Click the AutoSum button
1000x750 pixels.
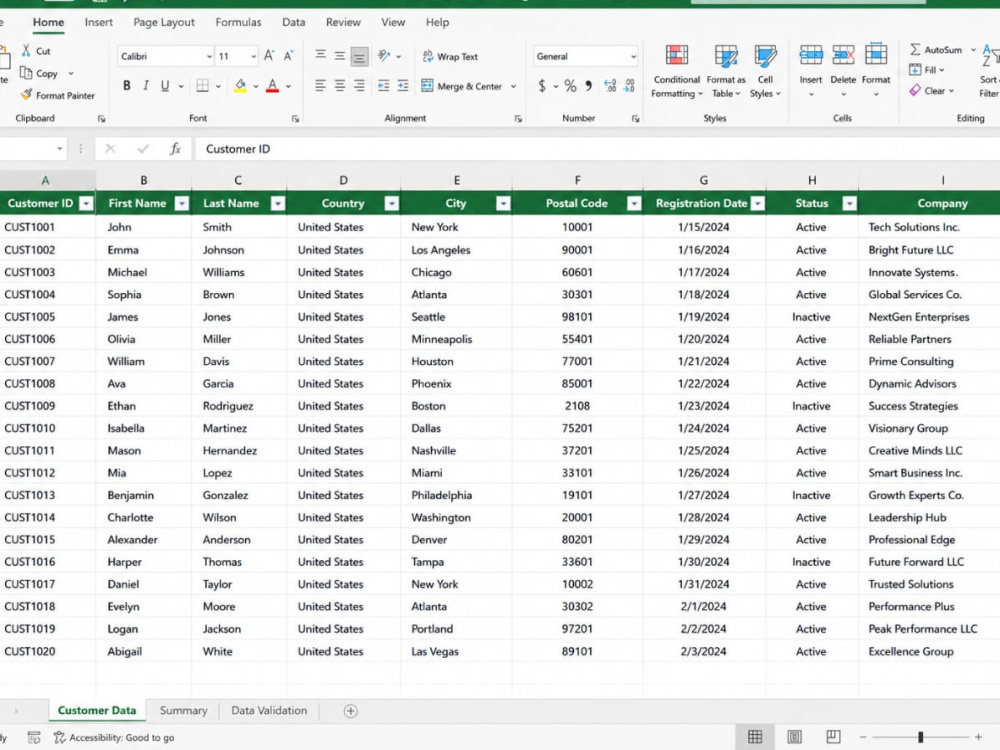tap(936, 49)
